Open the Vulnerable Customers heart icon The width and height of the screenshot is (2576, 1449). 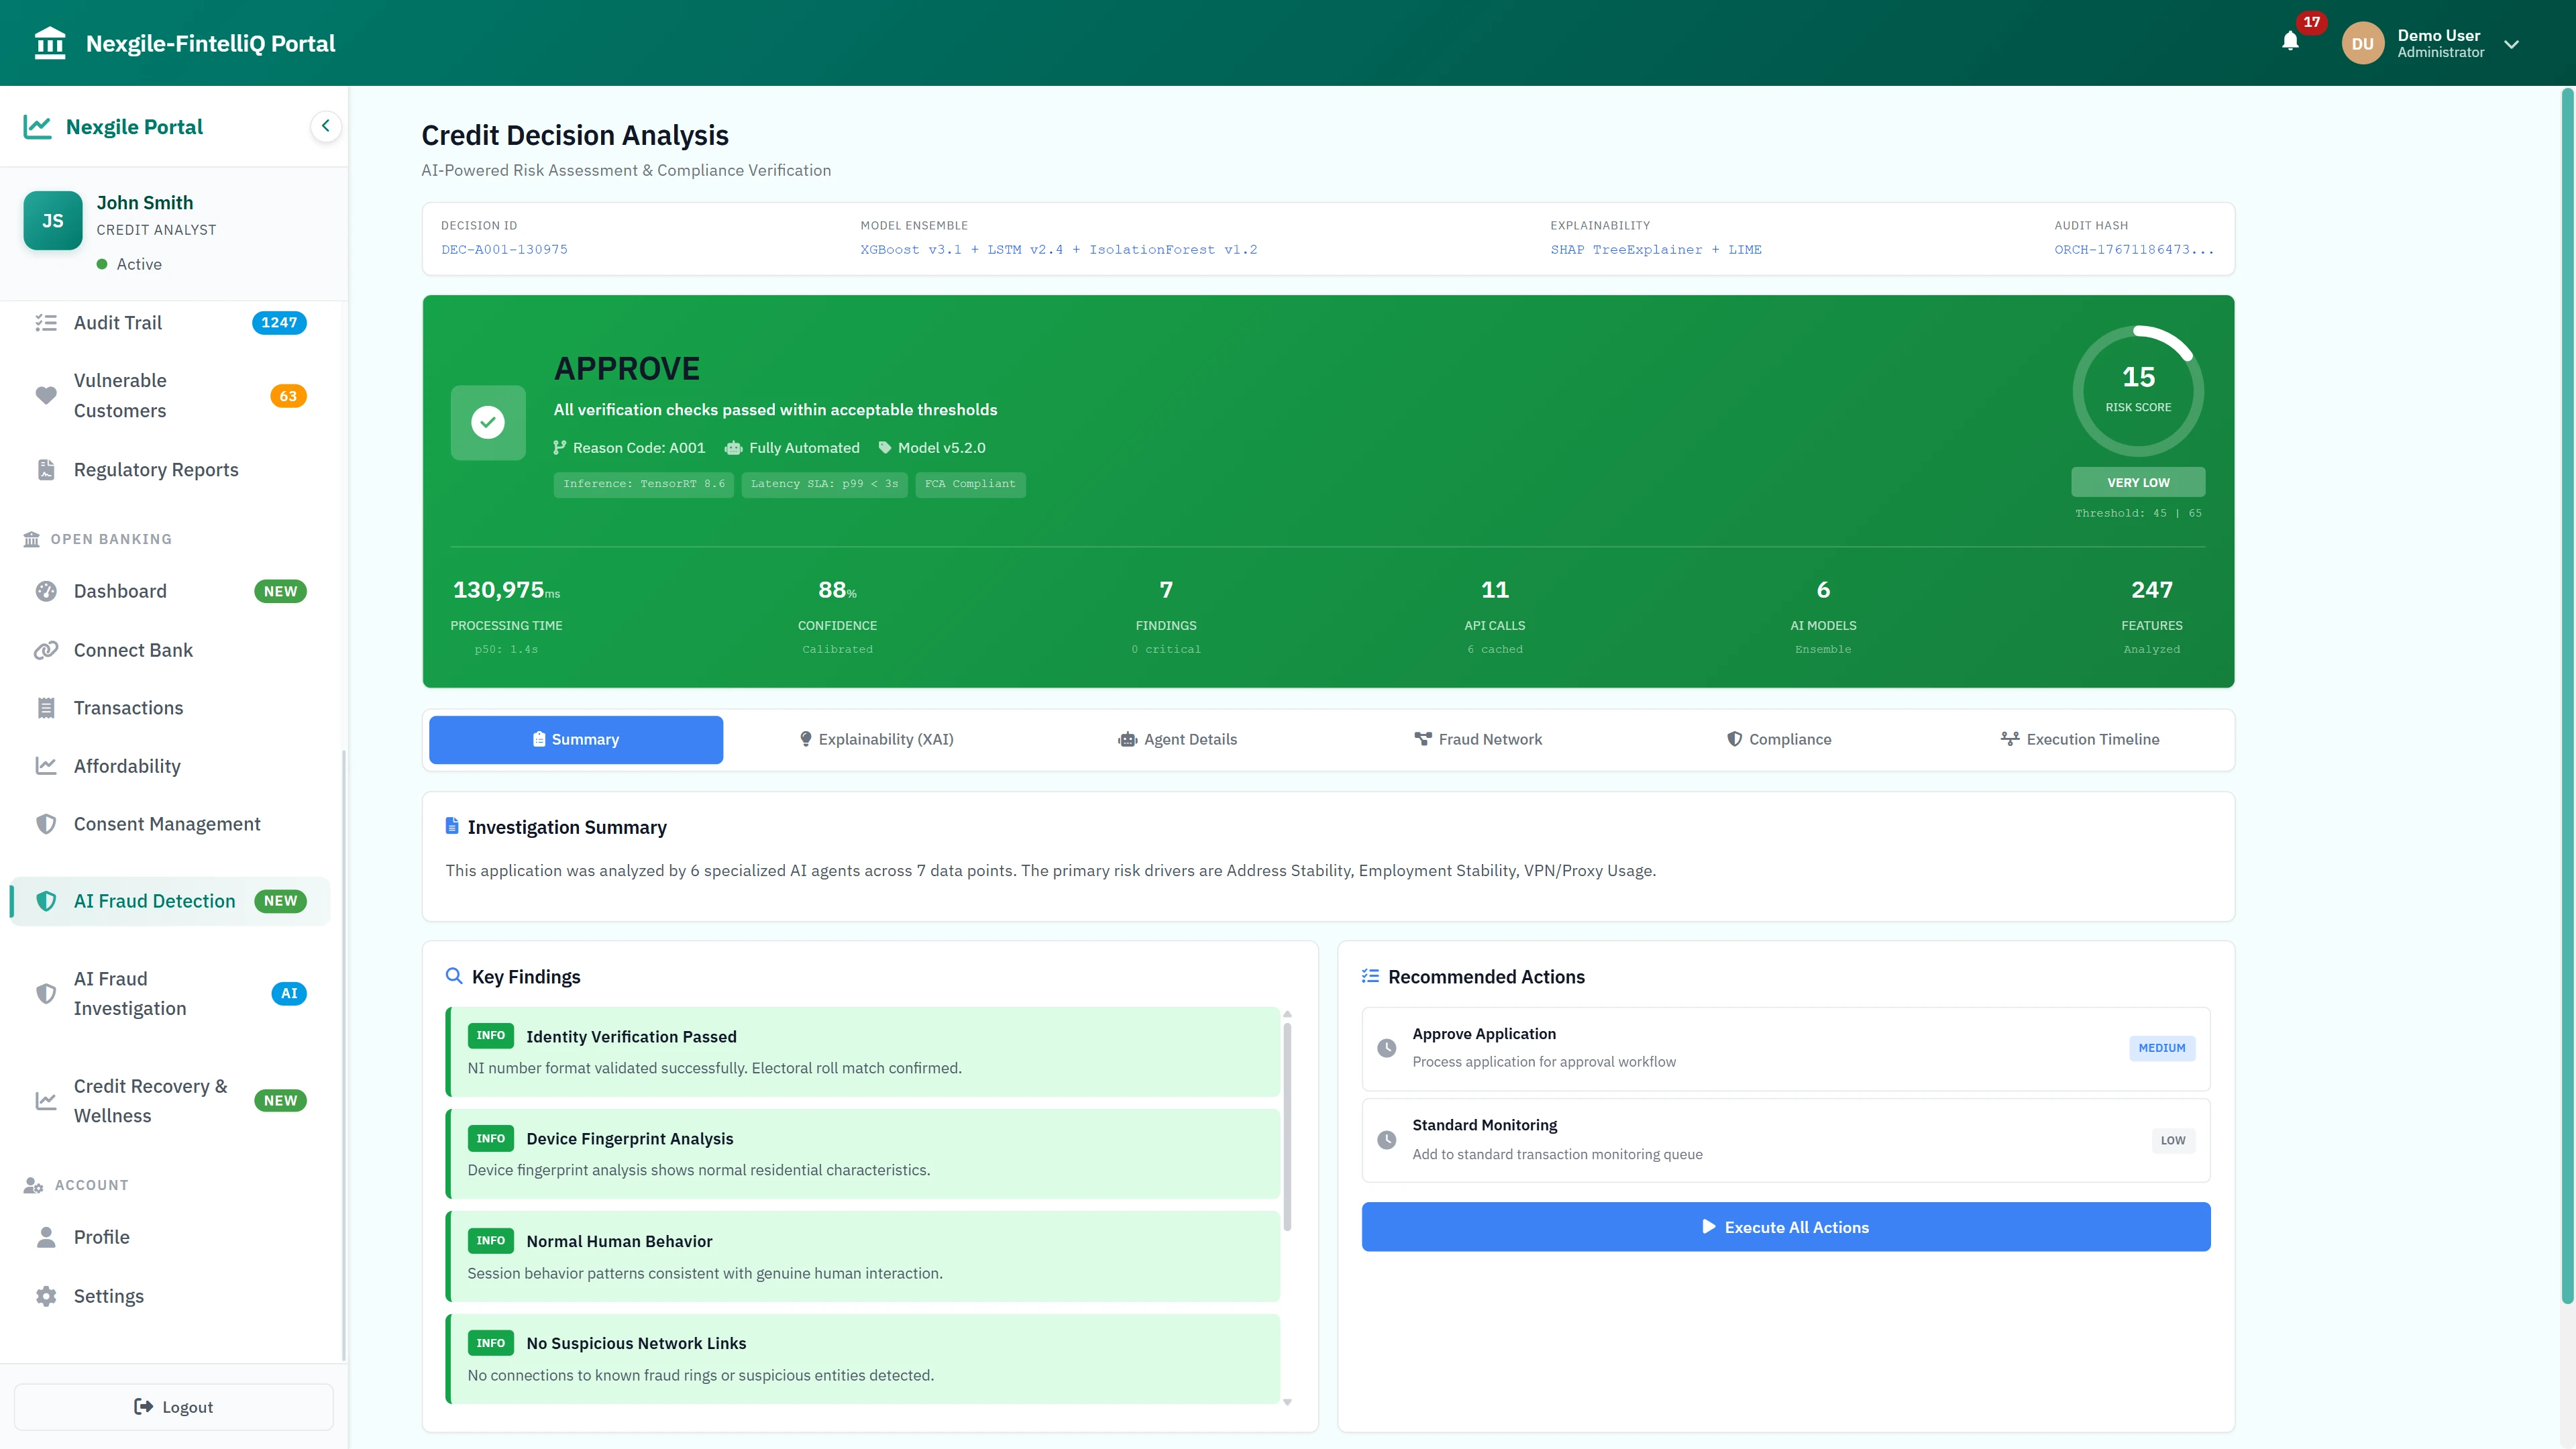pyautogui.click(x=46, y=395)
